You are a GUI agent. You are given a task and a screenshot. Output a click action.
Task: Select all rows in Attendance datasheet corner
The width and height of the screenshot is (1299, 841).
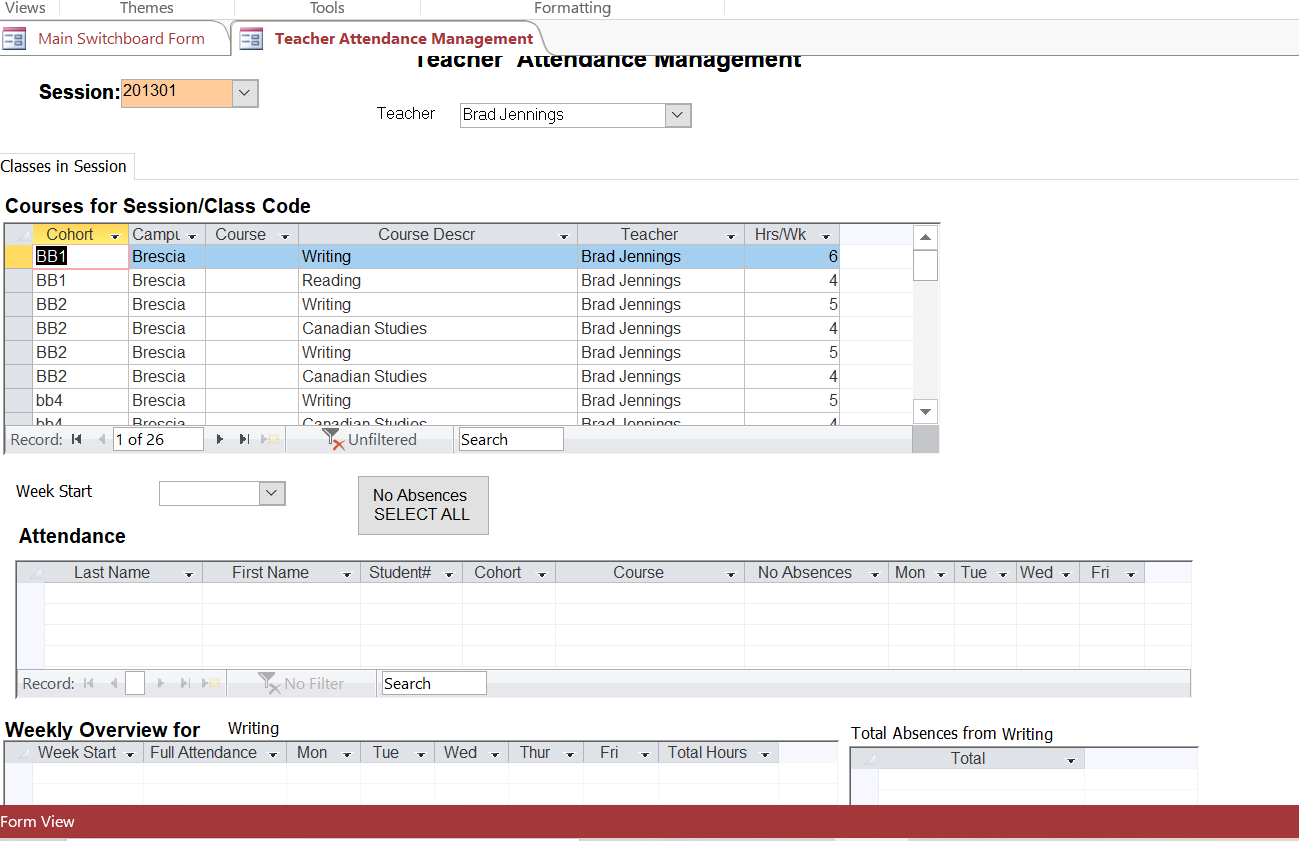click(30, 573)
